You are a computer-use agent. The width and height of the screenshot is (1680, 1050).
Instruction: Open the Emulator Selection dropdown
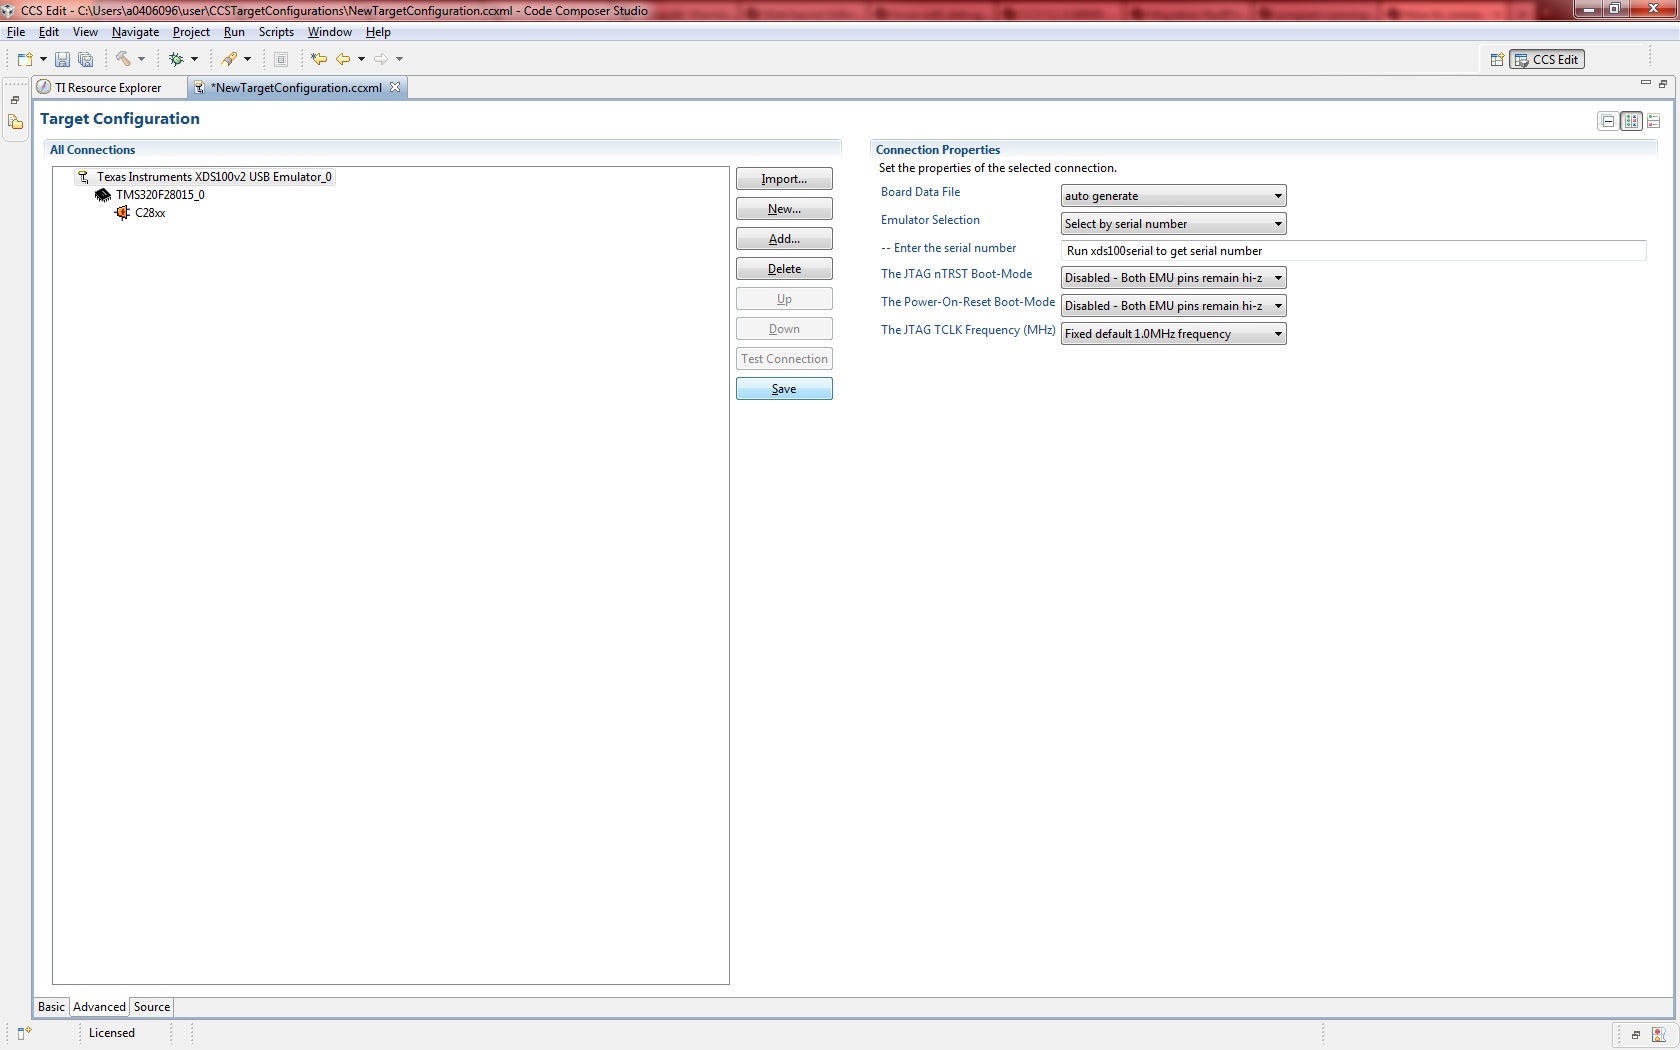[1278, 224]
